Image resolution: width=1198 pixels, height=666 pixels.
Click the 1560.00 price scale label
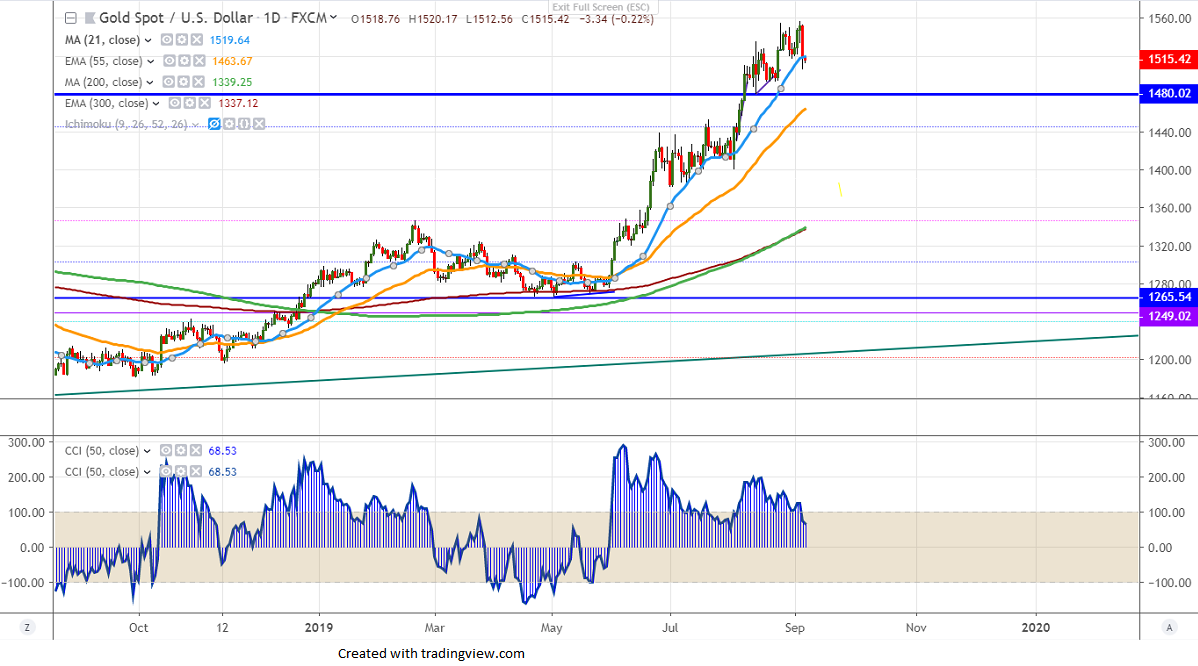[1170, 19]
